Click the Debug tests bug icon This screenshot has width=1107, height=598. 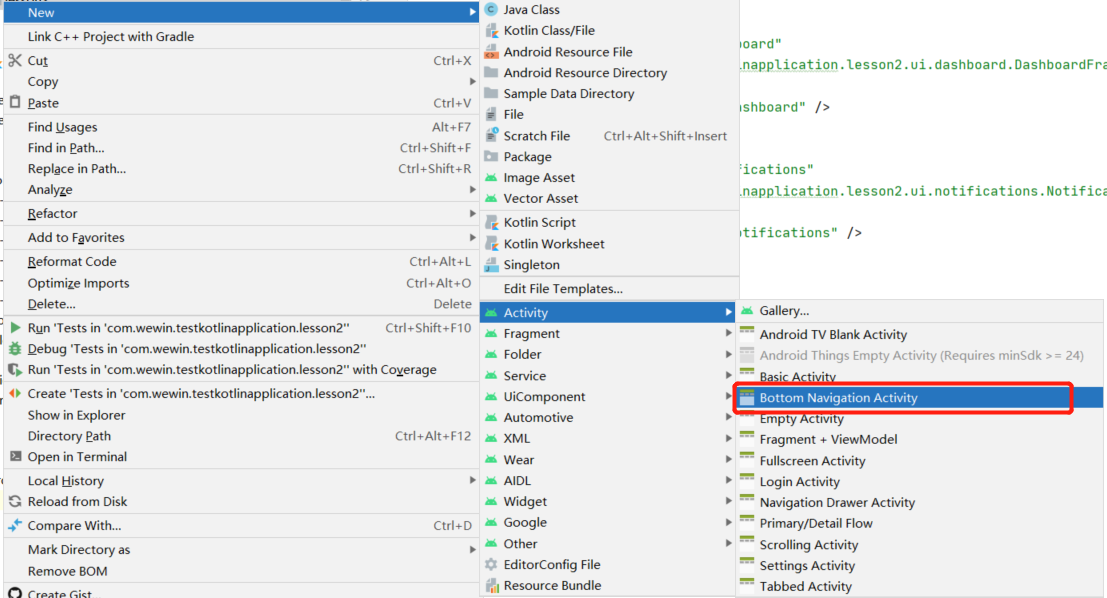pyautogui.click(x=15, y=348)
